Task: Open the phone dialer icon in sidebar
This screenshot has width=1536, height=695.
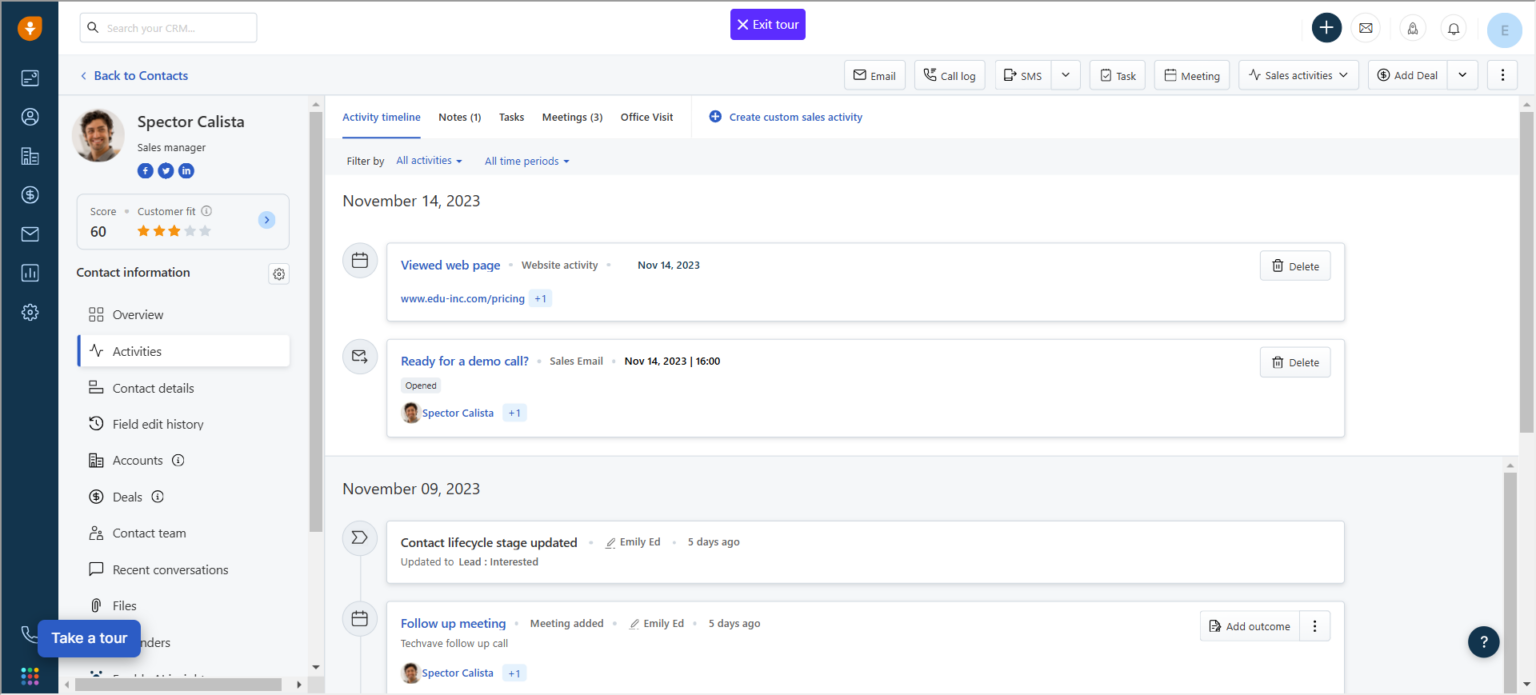Action: [x=28, y=634]
